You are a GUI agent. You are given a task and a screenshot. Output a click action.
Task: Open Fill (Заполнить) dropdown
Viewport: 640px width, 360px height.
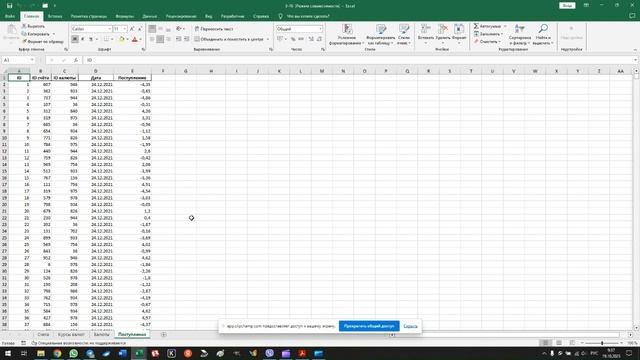point(488,34)
